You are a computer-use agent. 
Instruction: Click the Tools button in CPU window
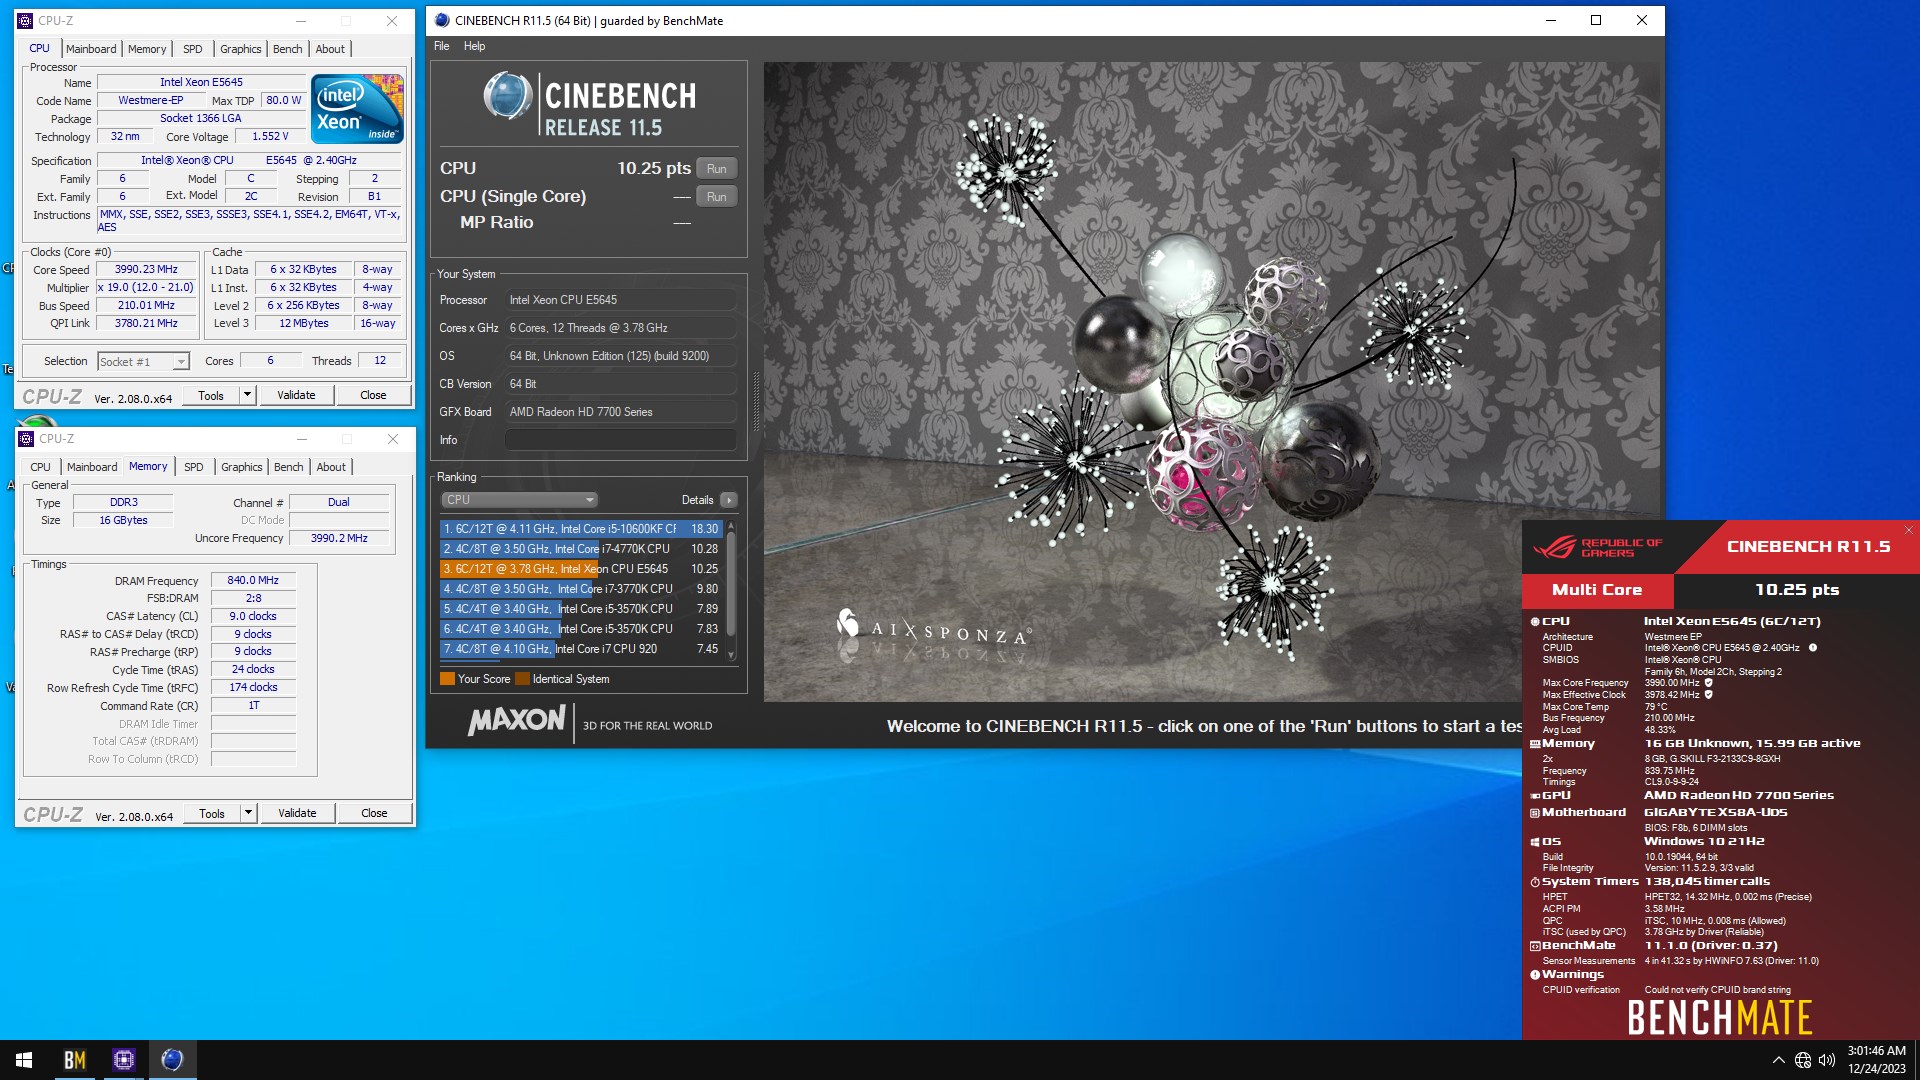coord(211,395)
